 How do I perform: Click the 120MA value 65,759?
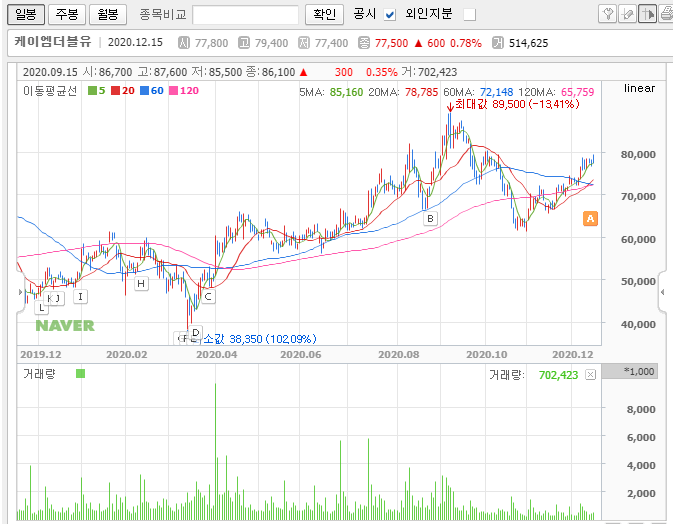tap(578, 92)
